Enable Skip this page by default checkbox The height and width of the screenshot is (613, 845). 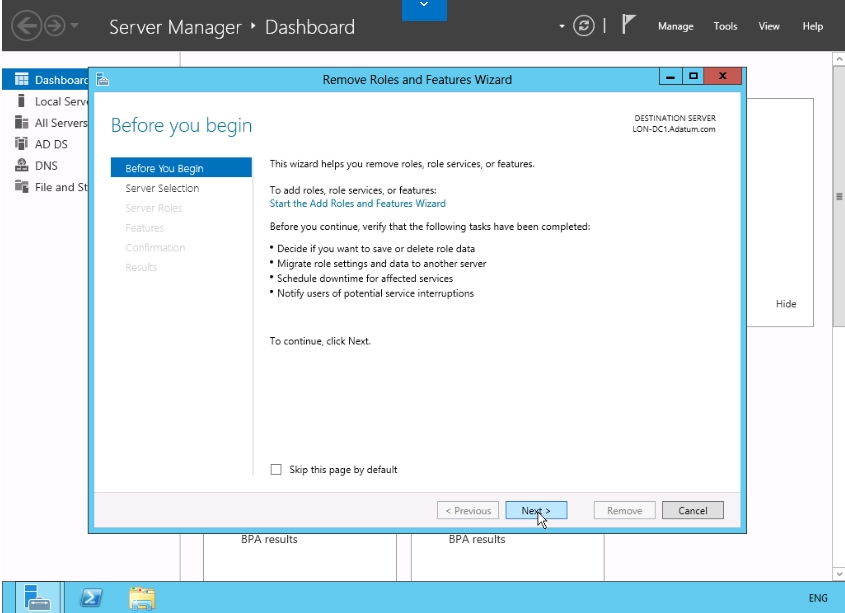pyautogui.click(x=276, y=470)
